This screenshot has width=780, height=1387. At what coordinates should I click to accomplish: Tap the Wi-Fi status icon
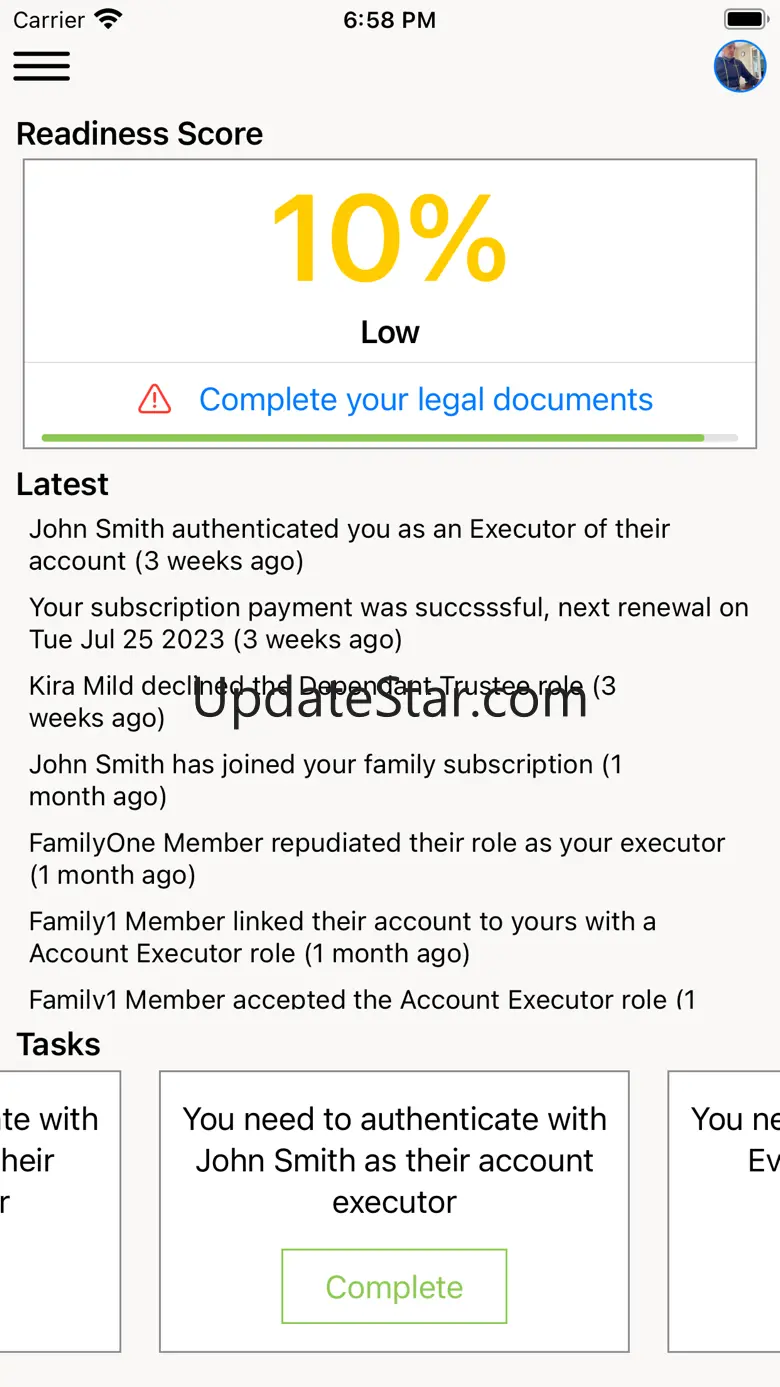107,19
